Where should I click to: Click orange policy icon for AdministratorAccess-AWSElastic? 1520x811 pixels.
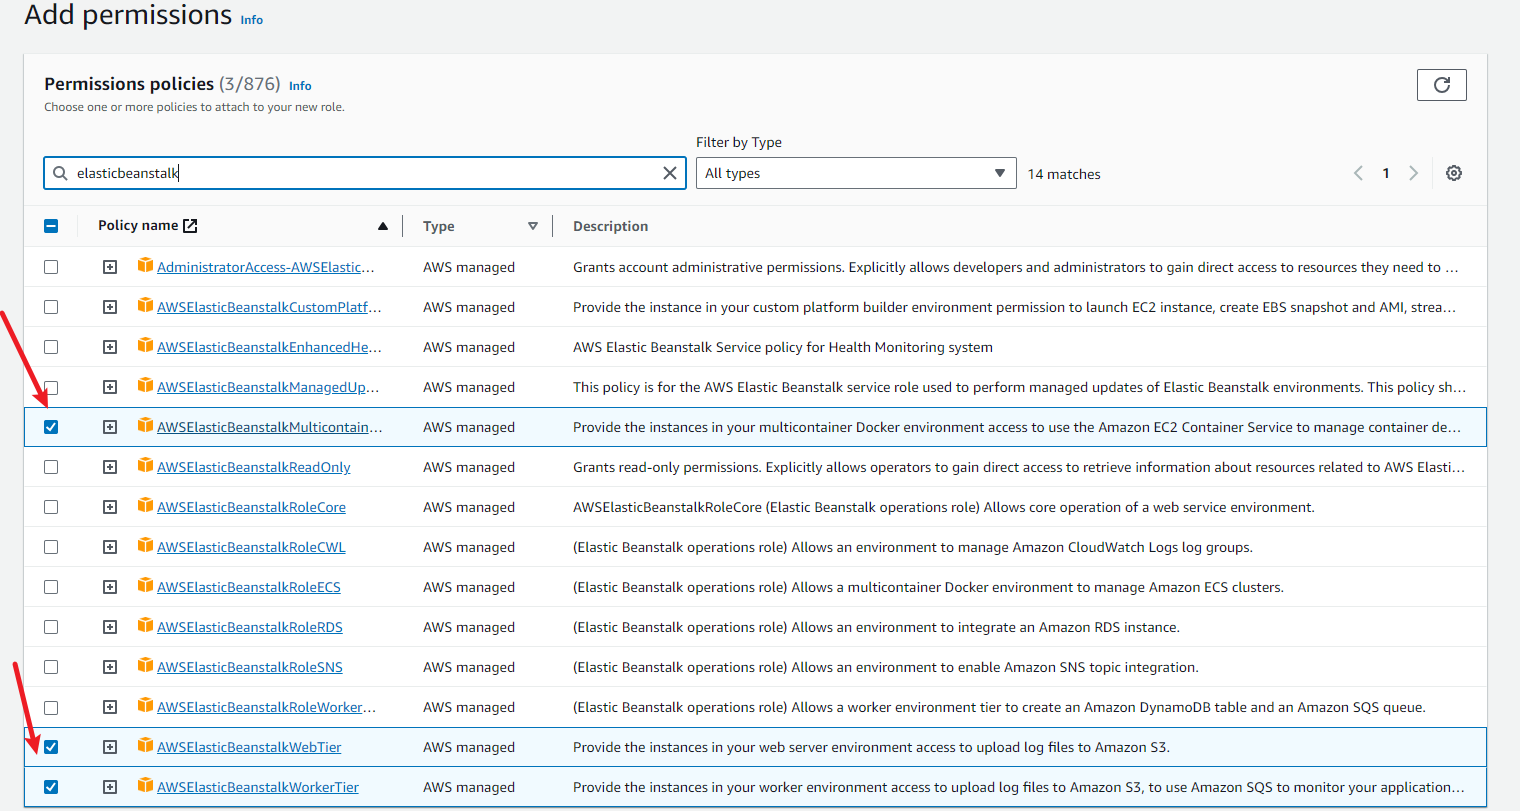pos(145,265)
